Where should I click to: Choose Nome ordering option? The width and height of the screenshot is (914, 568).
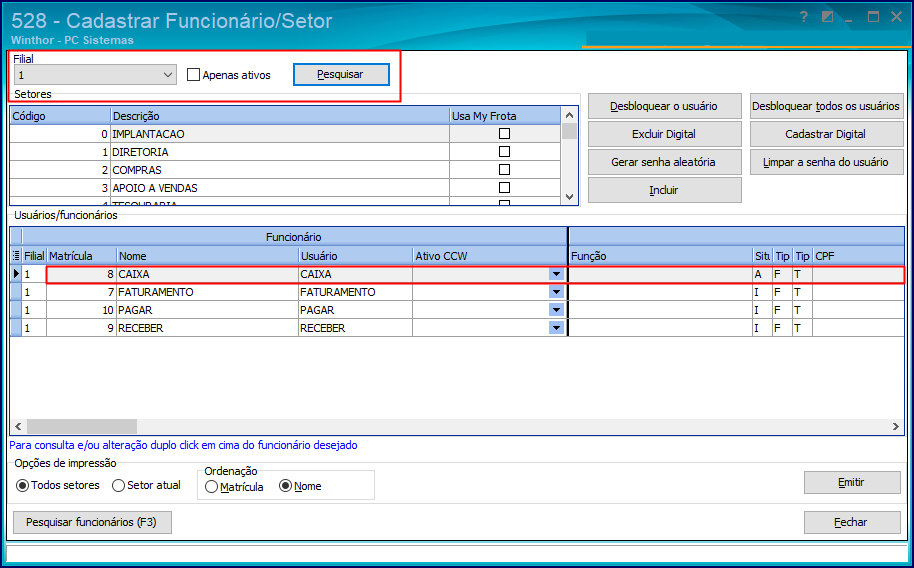[286, 486]
